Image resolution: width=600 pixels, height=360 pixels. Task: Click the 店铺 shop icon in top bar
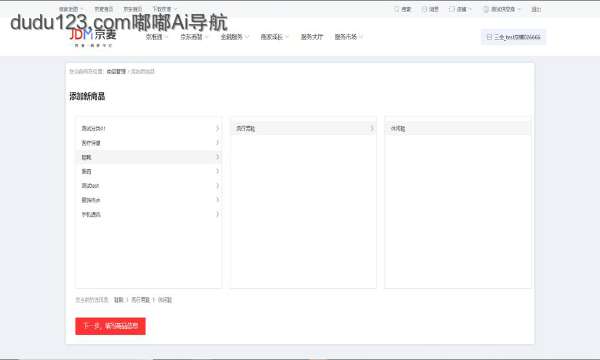pos(452,9)
